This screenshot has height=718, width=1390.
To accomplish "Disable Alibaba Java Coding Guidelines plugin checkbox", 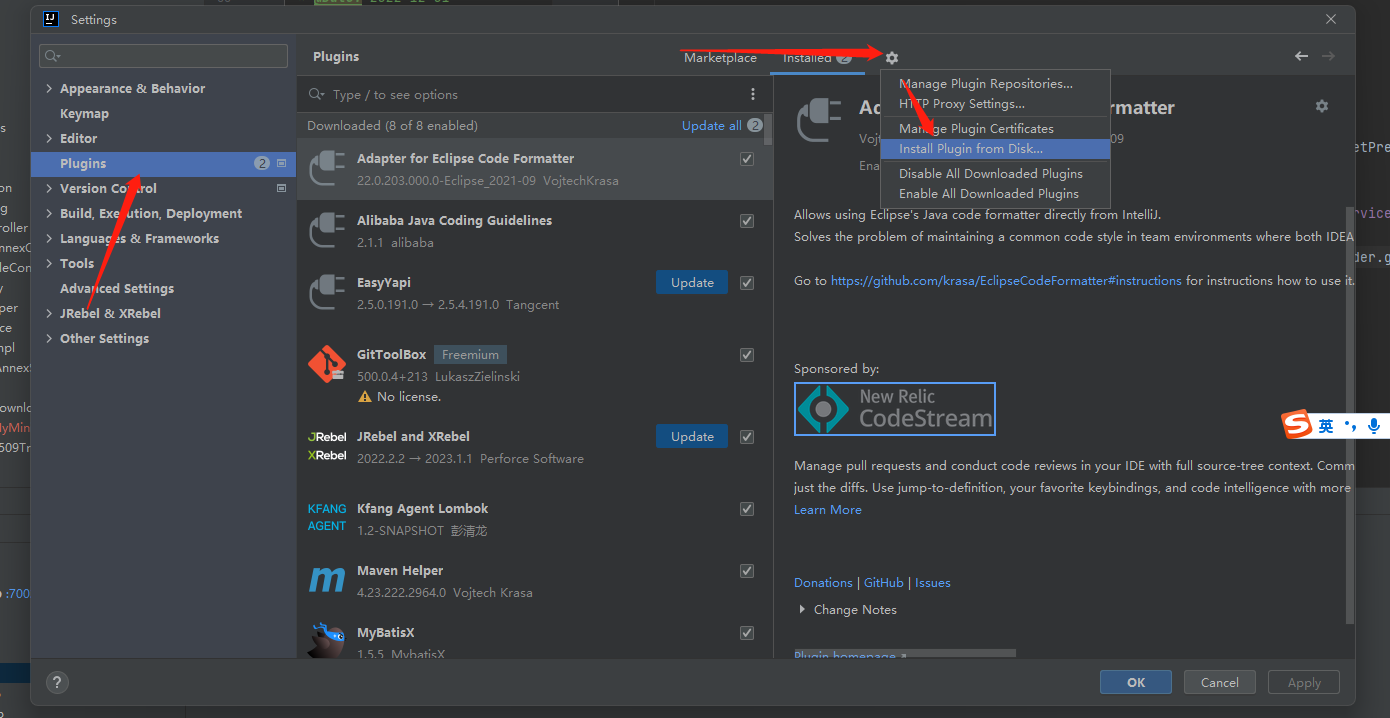I will tap(747, 221).
